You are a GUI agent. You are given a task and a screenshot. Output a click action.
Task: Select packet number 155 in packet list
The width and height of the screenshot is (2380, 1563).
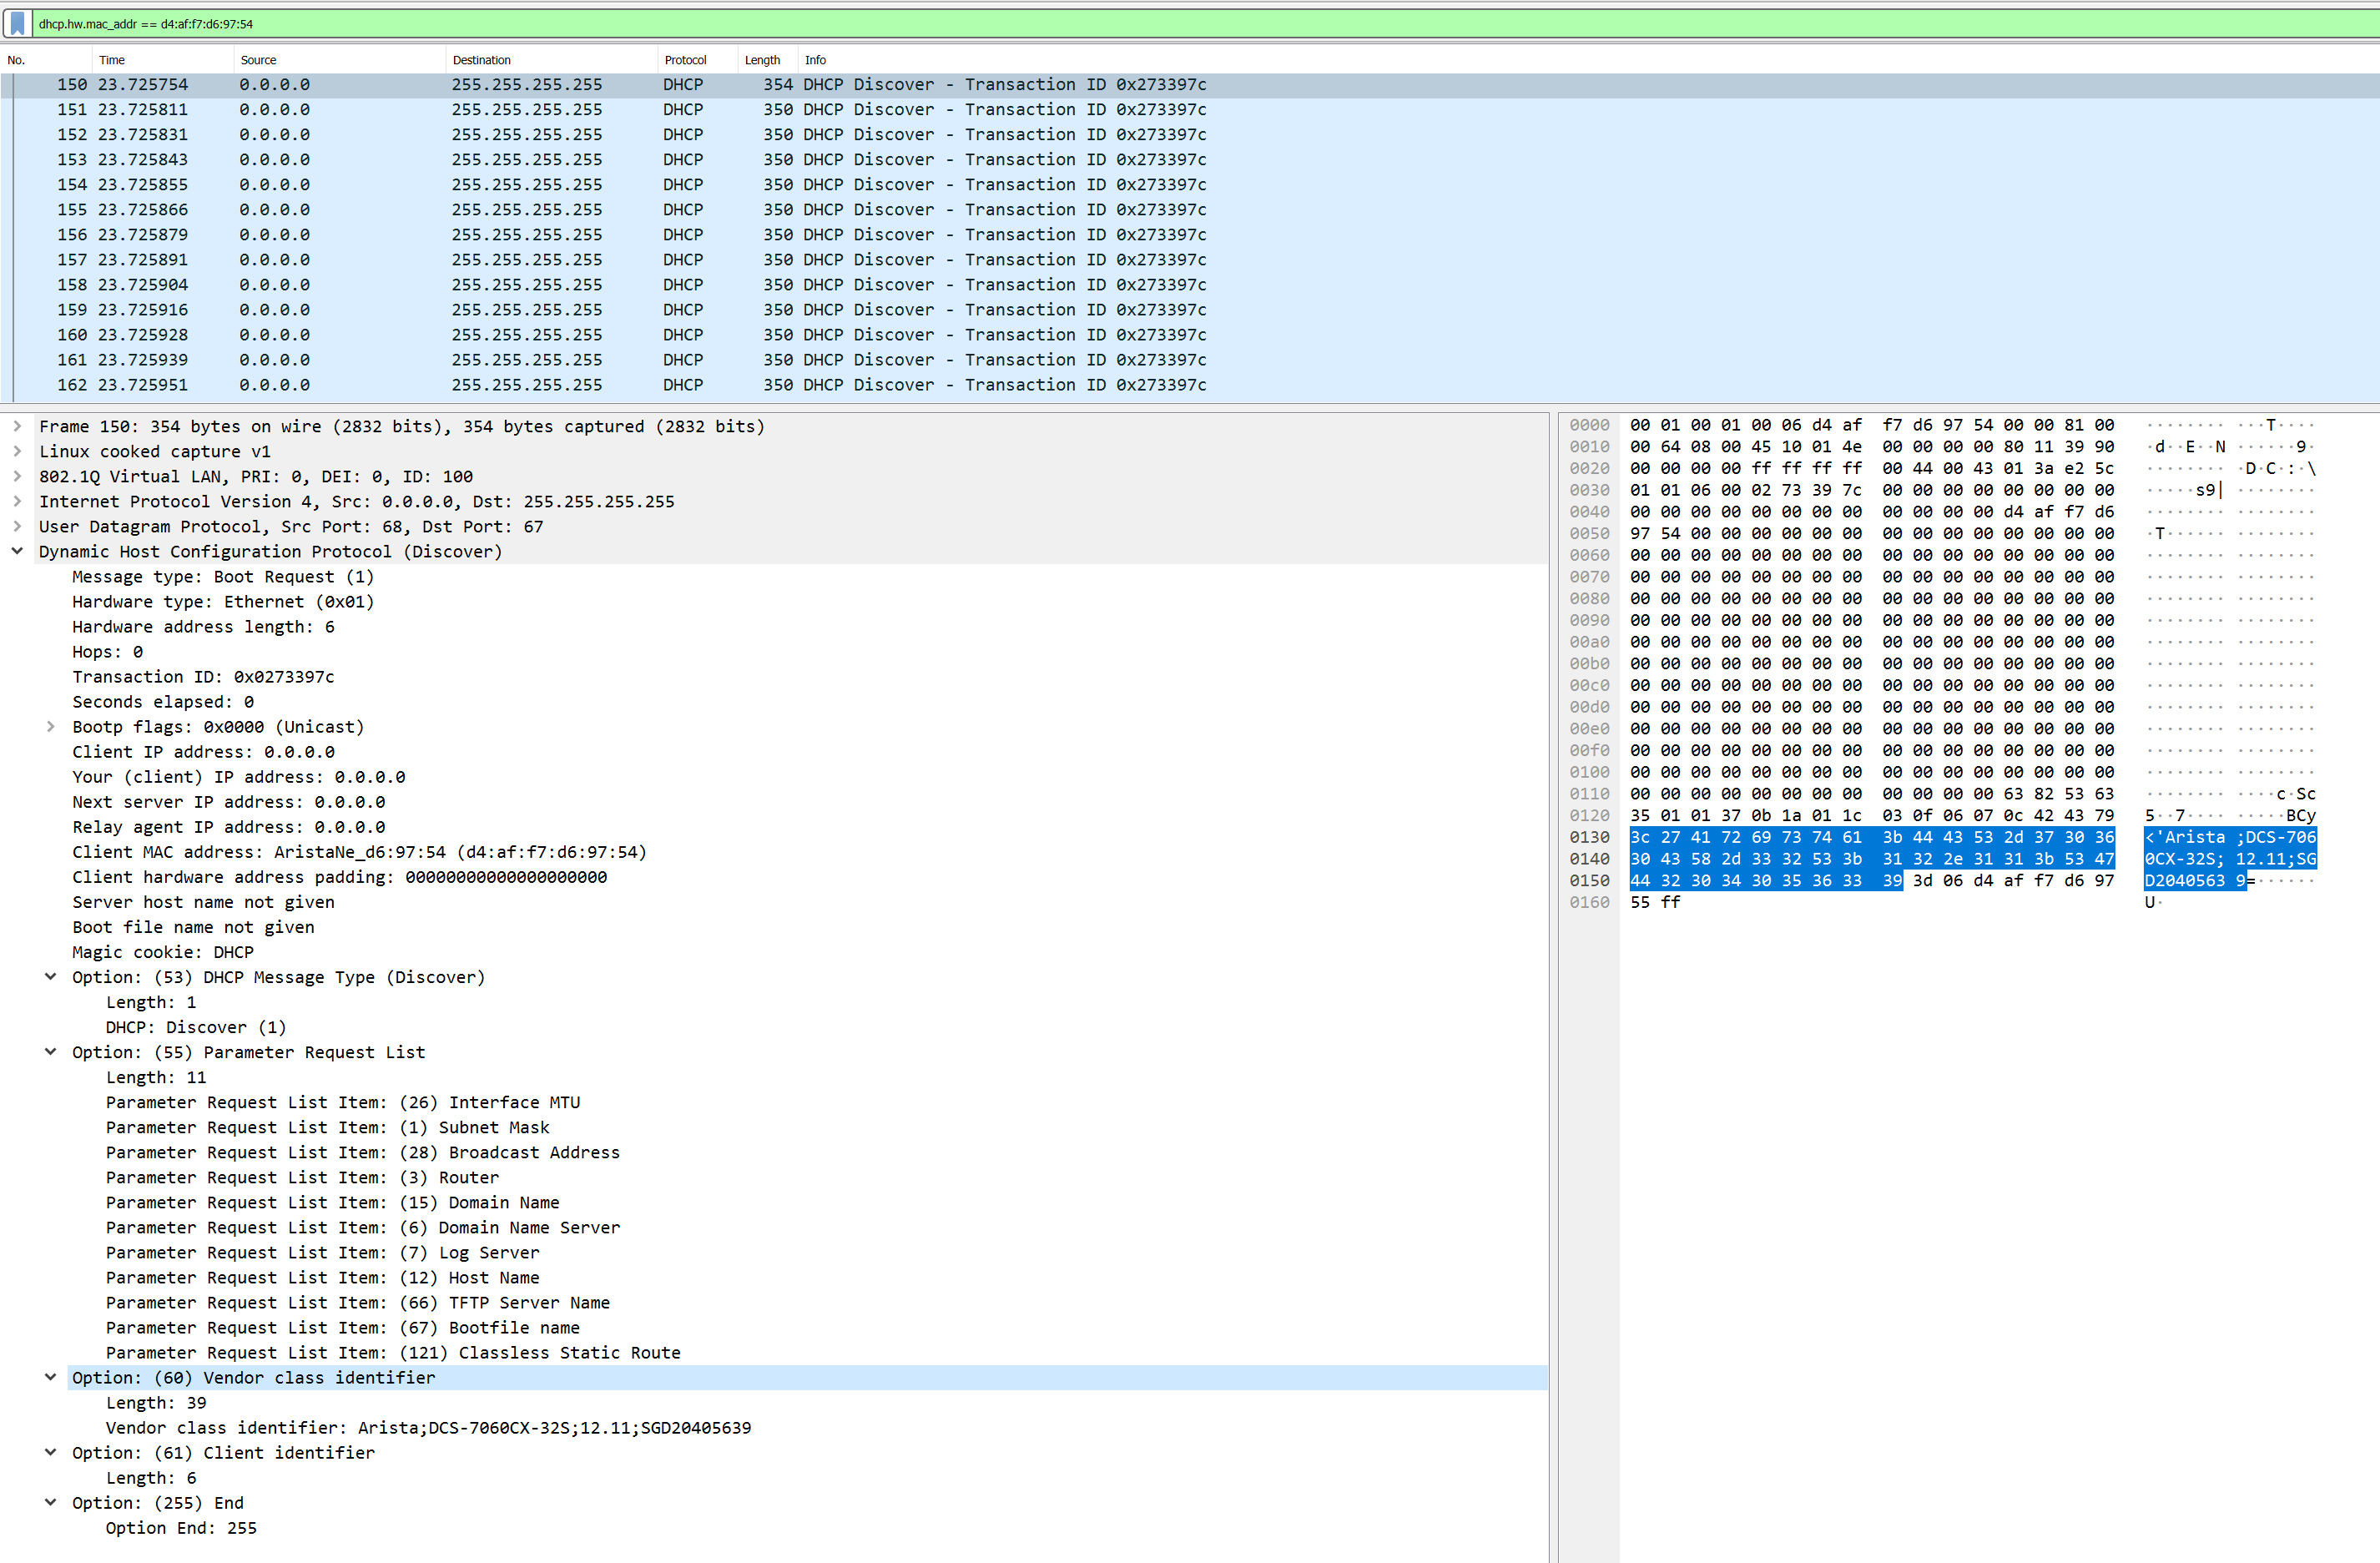(400, 209)
